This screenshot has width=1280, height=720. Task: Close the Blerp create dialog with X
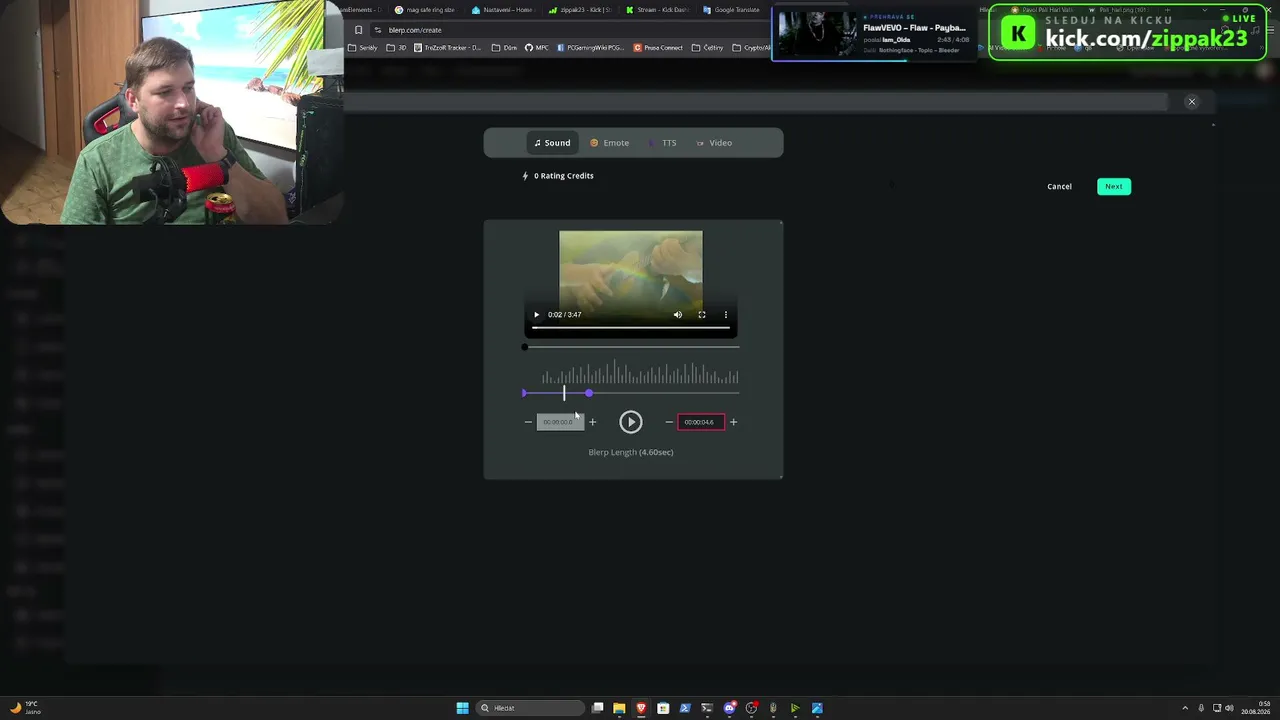[x=1191, y=101]
